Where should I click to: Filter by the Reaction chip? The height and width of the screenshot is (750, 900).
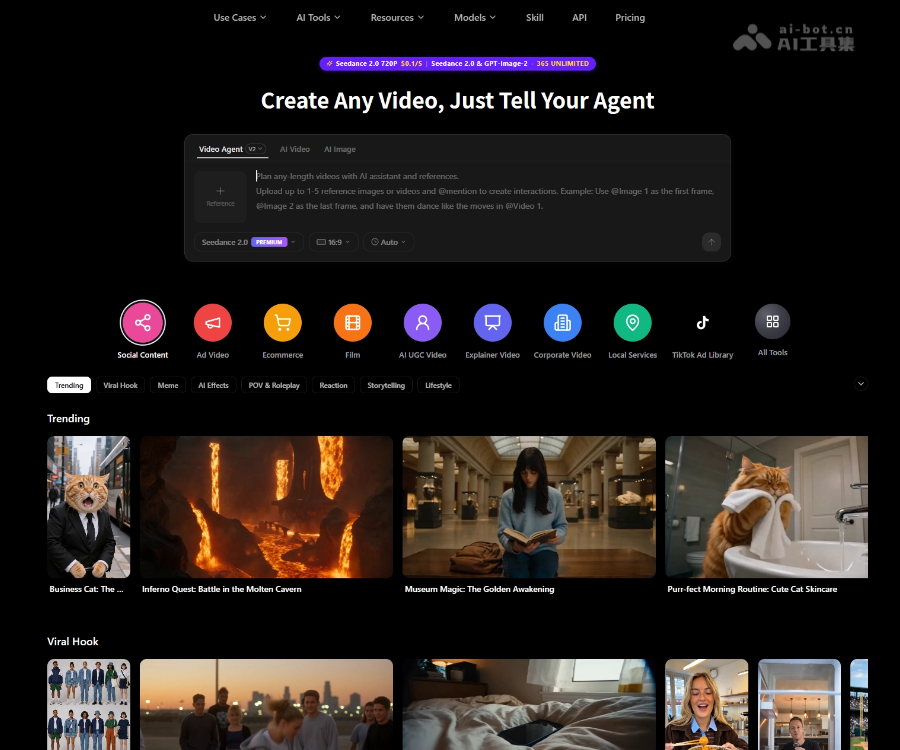333,385
